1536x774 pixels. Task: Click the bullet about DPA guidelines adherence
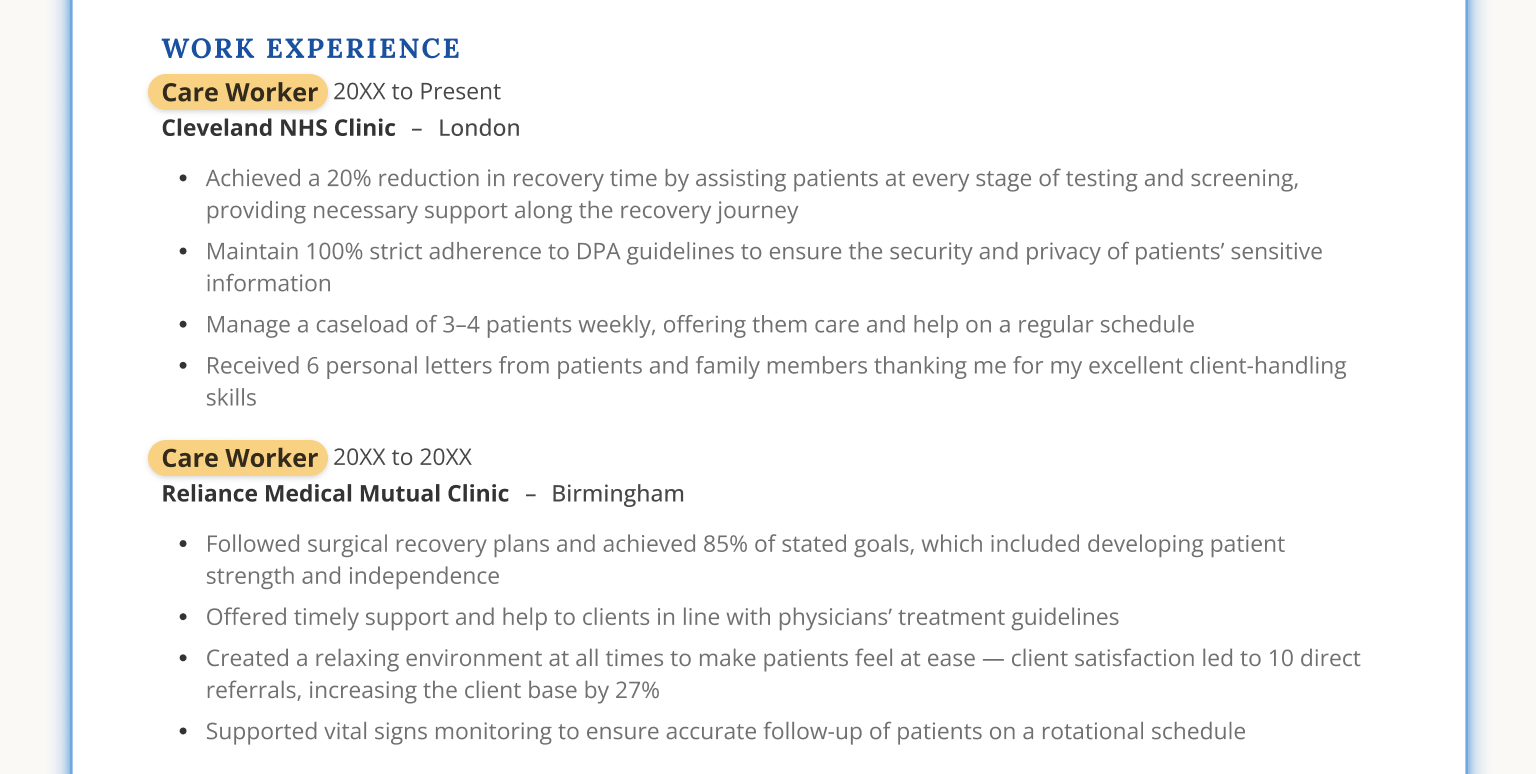coord(763,251)
